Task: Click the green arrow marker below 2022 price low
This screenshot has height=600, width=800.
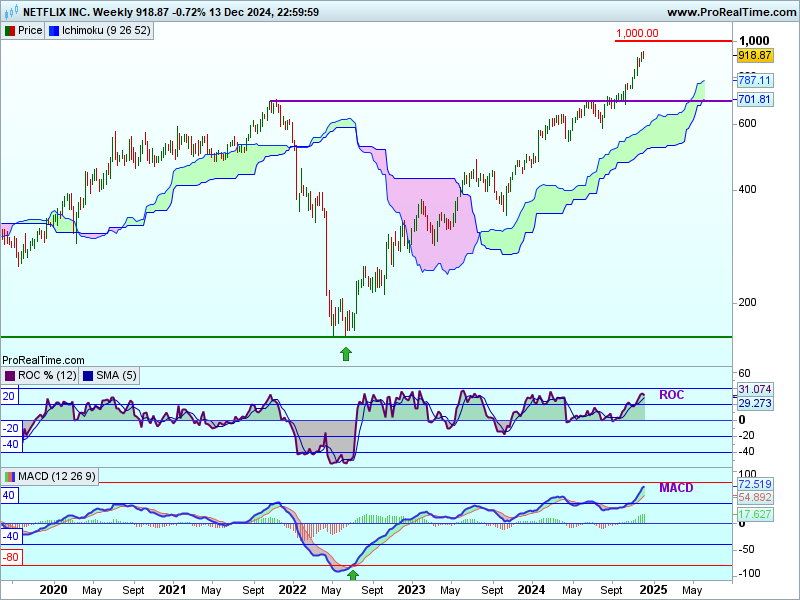Action: tap(346, 353)
